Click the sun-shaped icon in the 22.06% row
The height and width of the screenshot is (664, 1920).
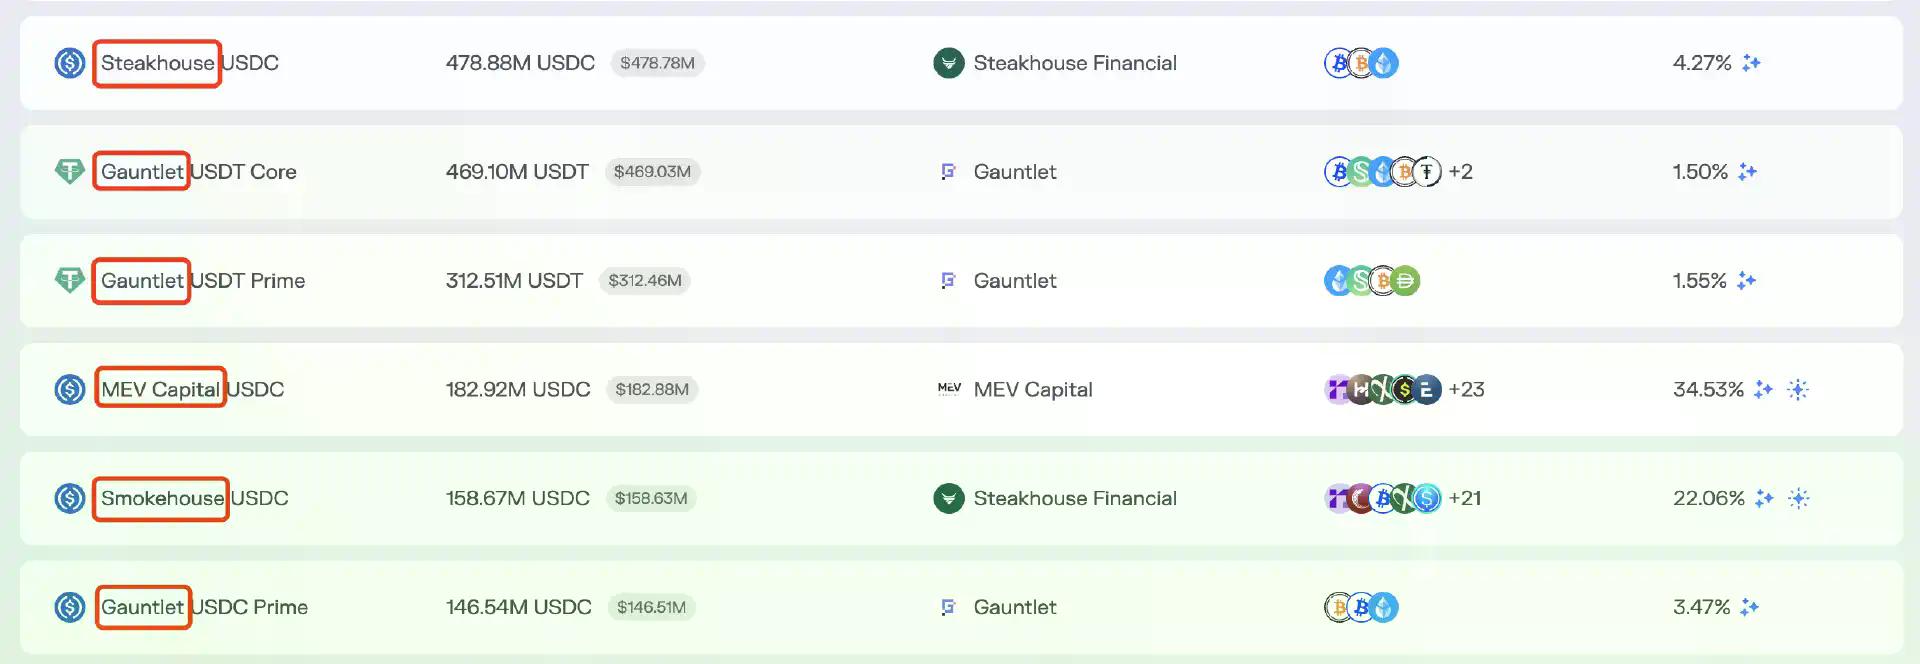(1798, 498)
